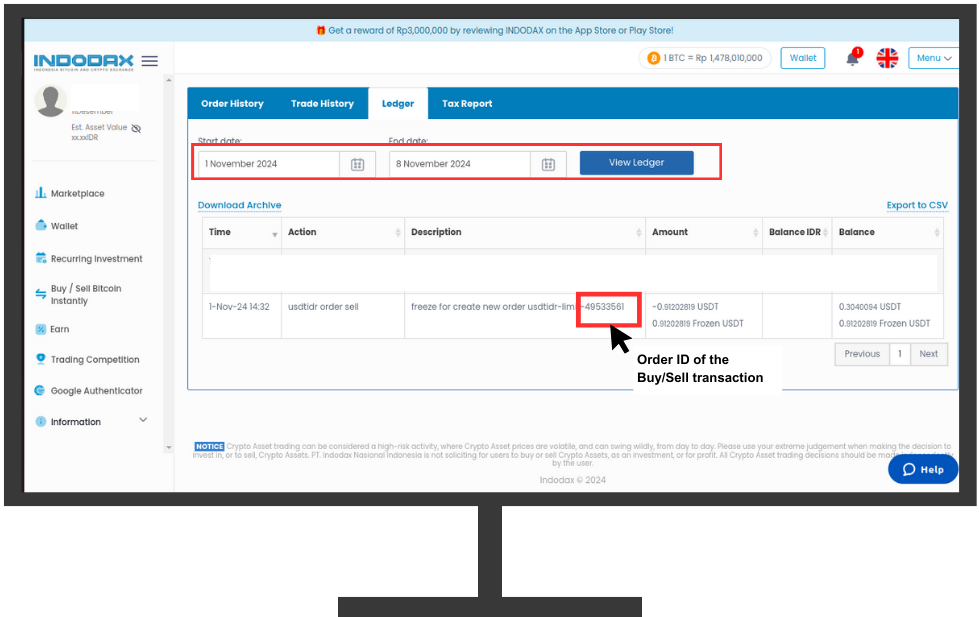Open Buy / Sell Bitcoin Instantly
This screenshot has height=617, width=979.
tap(86, 295)
